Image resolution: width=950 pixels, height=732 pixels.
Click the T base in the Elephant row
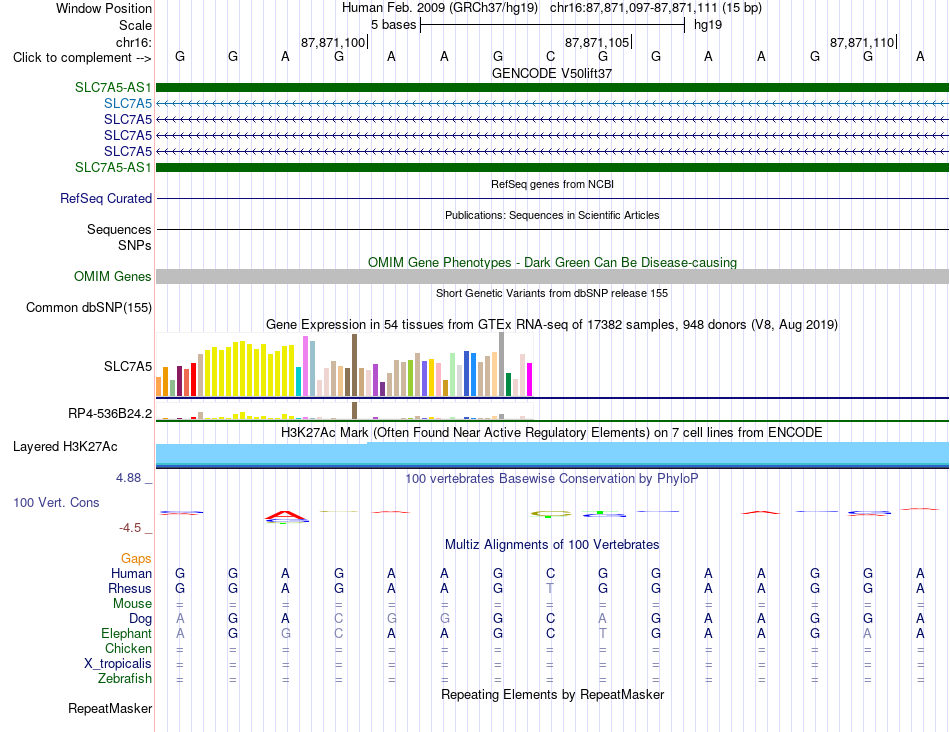[x=603, y=633]
